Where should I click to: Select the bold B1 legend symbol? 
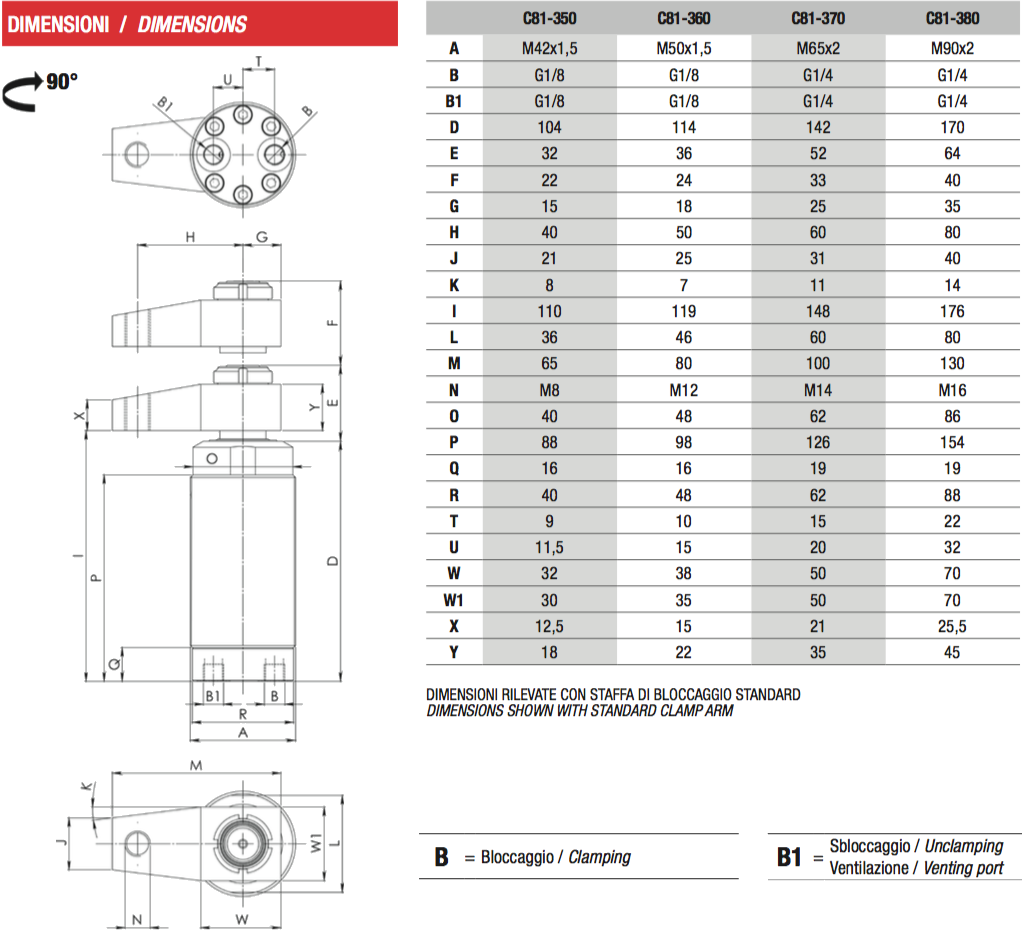(x=789, y=857)
